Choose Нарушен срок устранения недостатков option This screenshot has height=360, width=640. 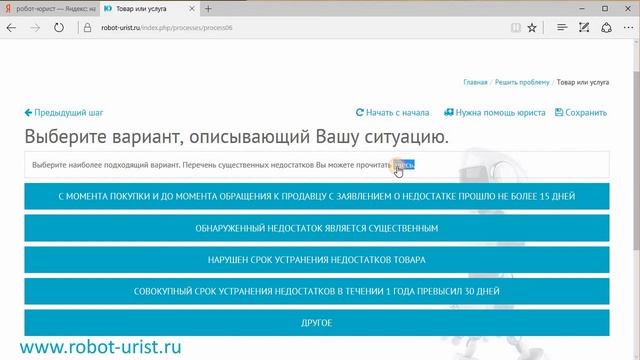click(317, 260)
